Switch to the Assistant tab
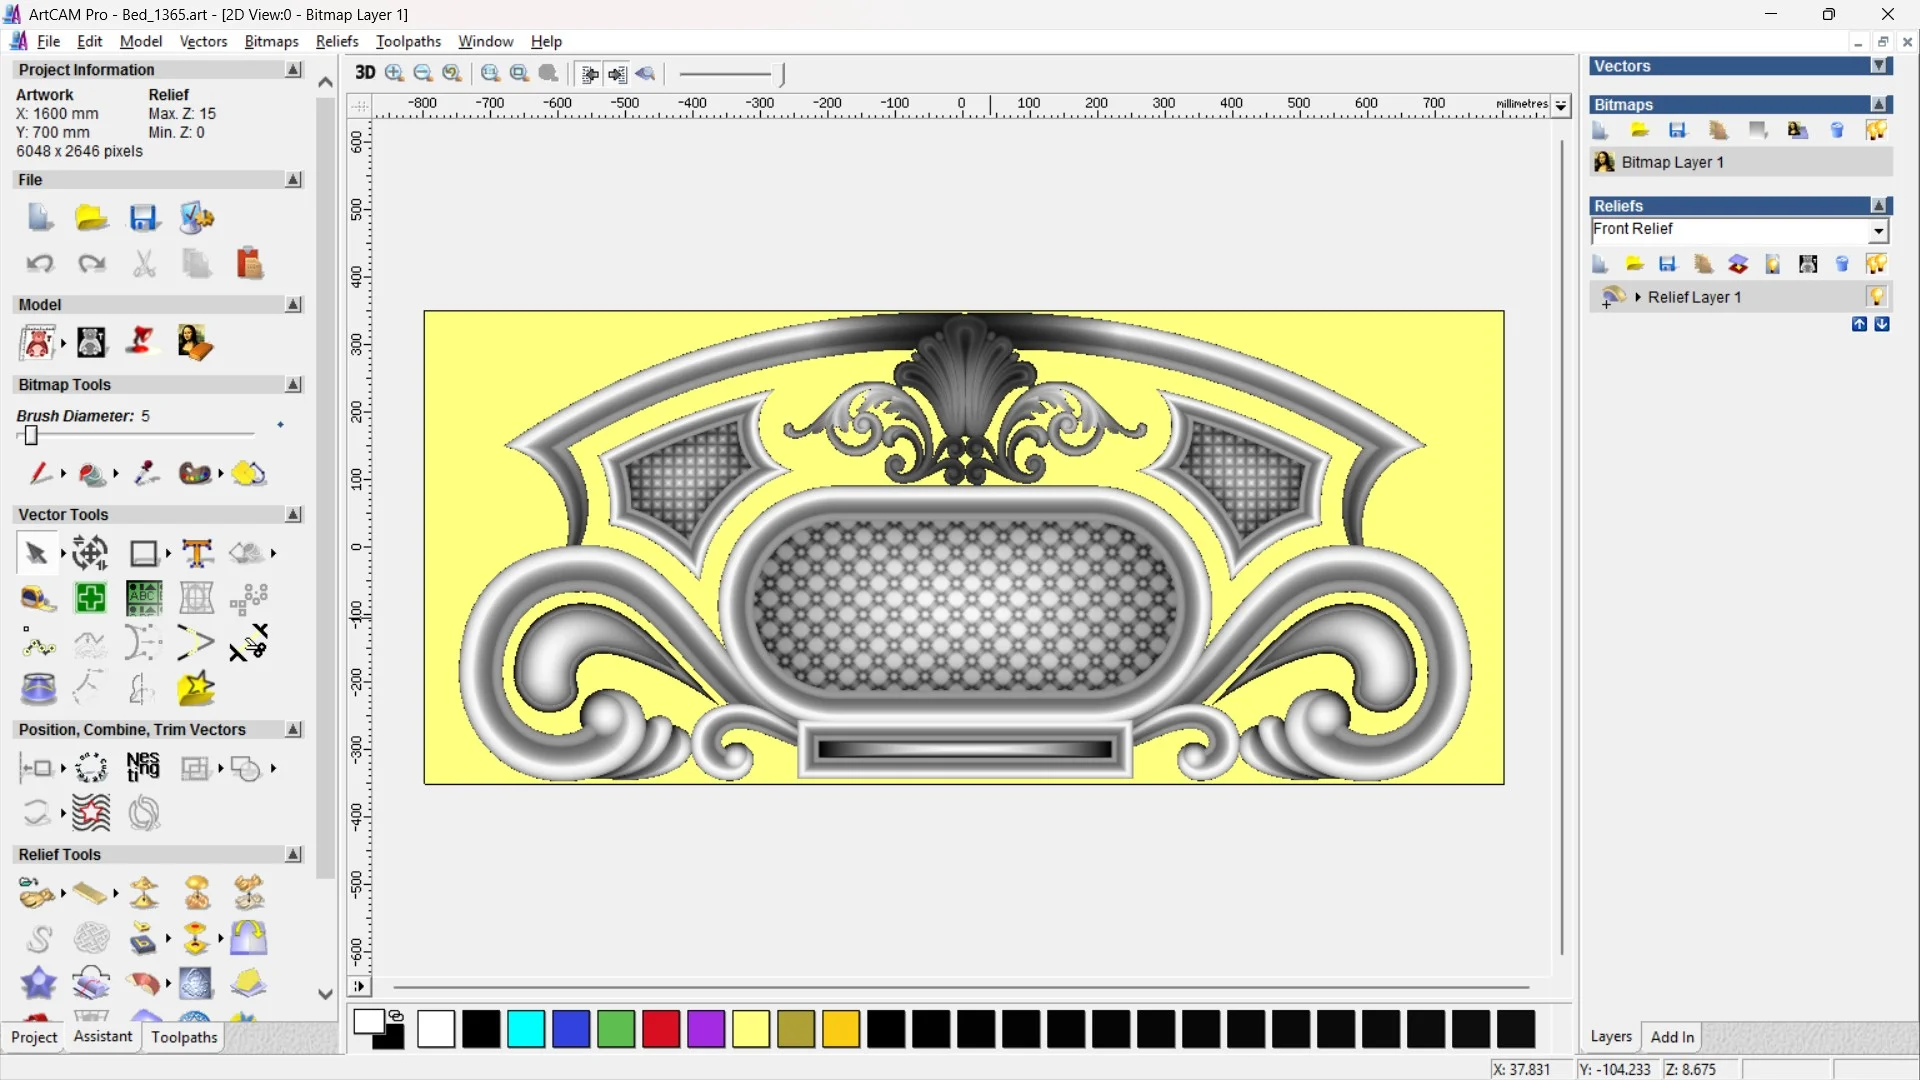The width and height of the screenshot is (1920, 1080). point(102,1037)
